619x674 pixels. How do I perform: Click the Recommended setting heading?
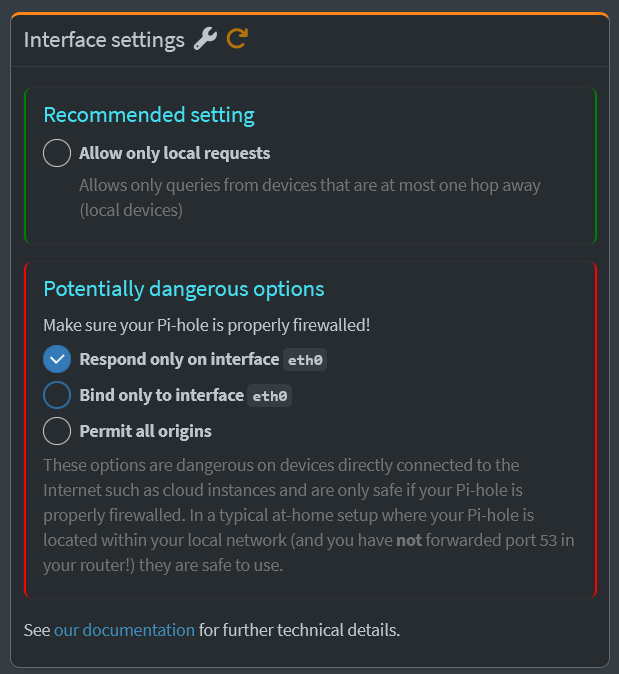coord(149,115)
